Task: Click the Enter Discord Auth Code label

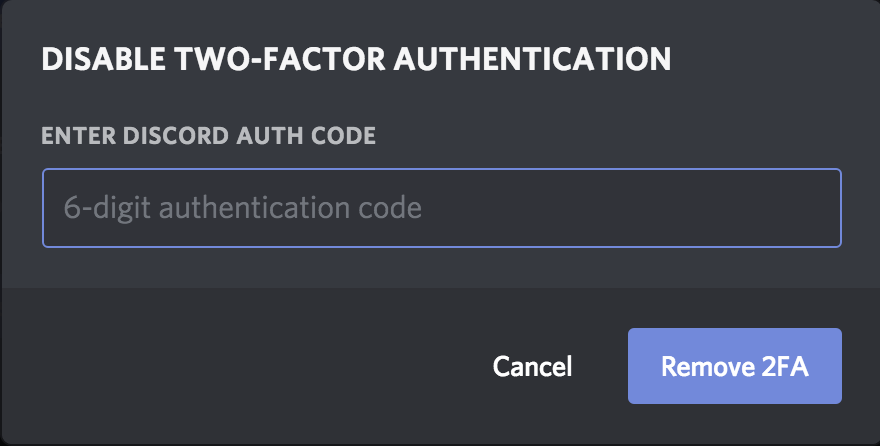Action: click(209, 136)
